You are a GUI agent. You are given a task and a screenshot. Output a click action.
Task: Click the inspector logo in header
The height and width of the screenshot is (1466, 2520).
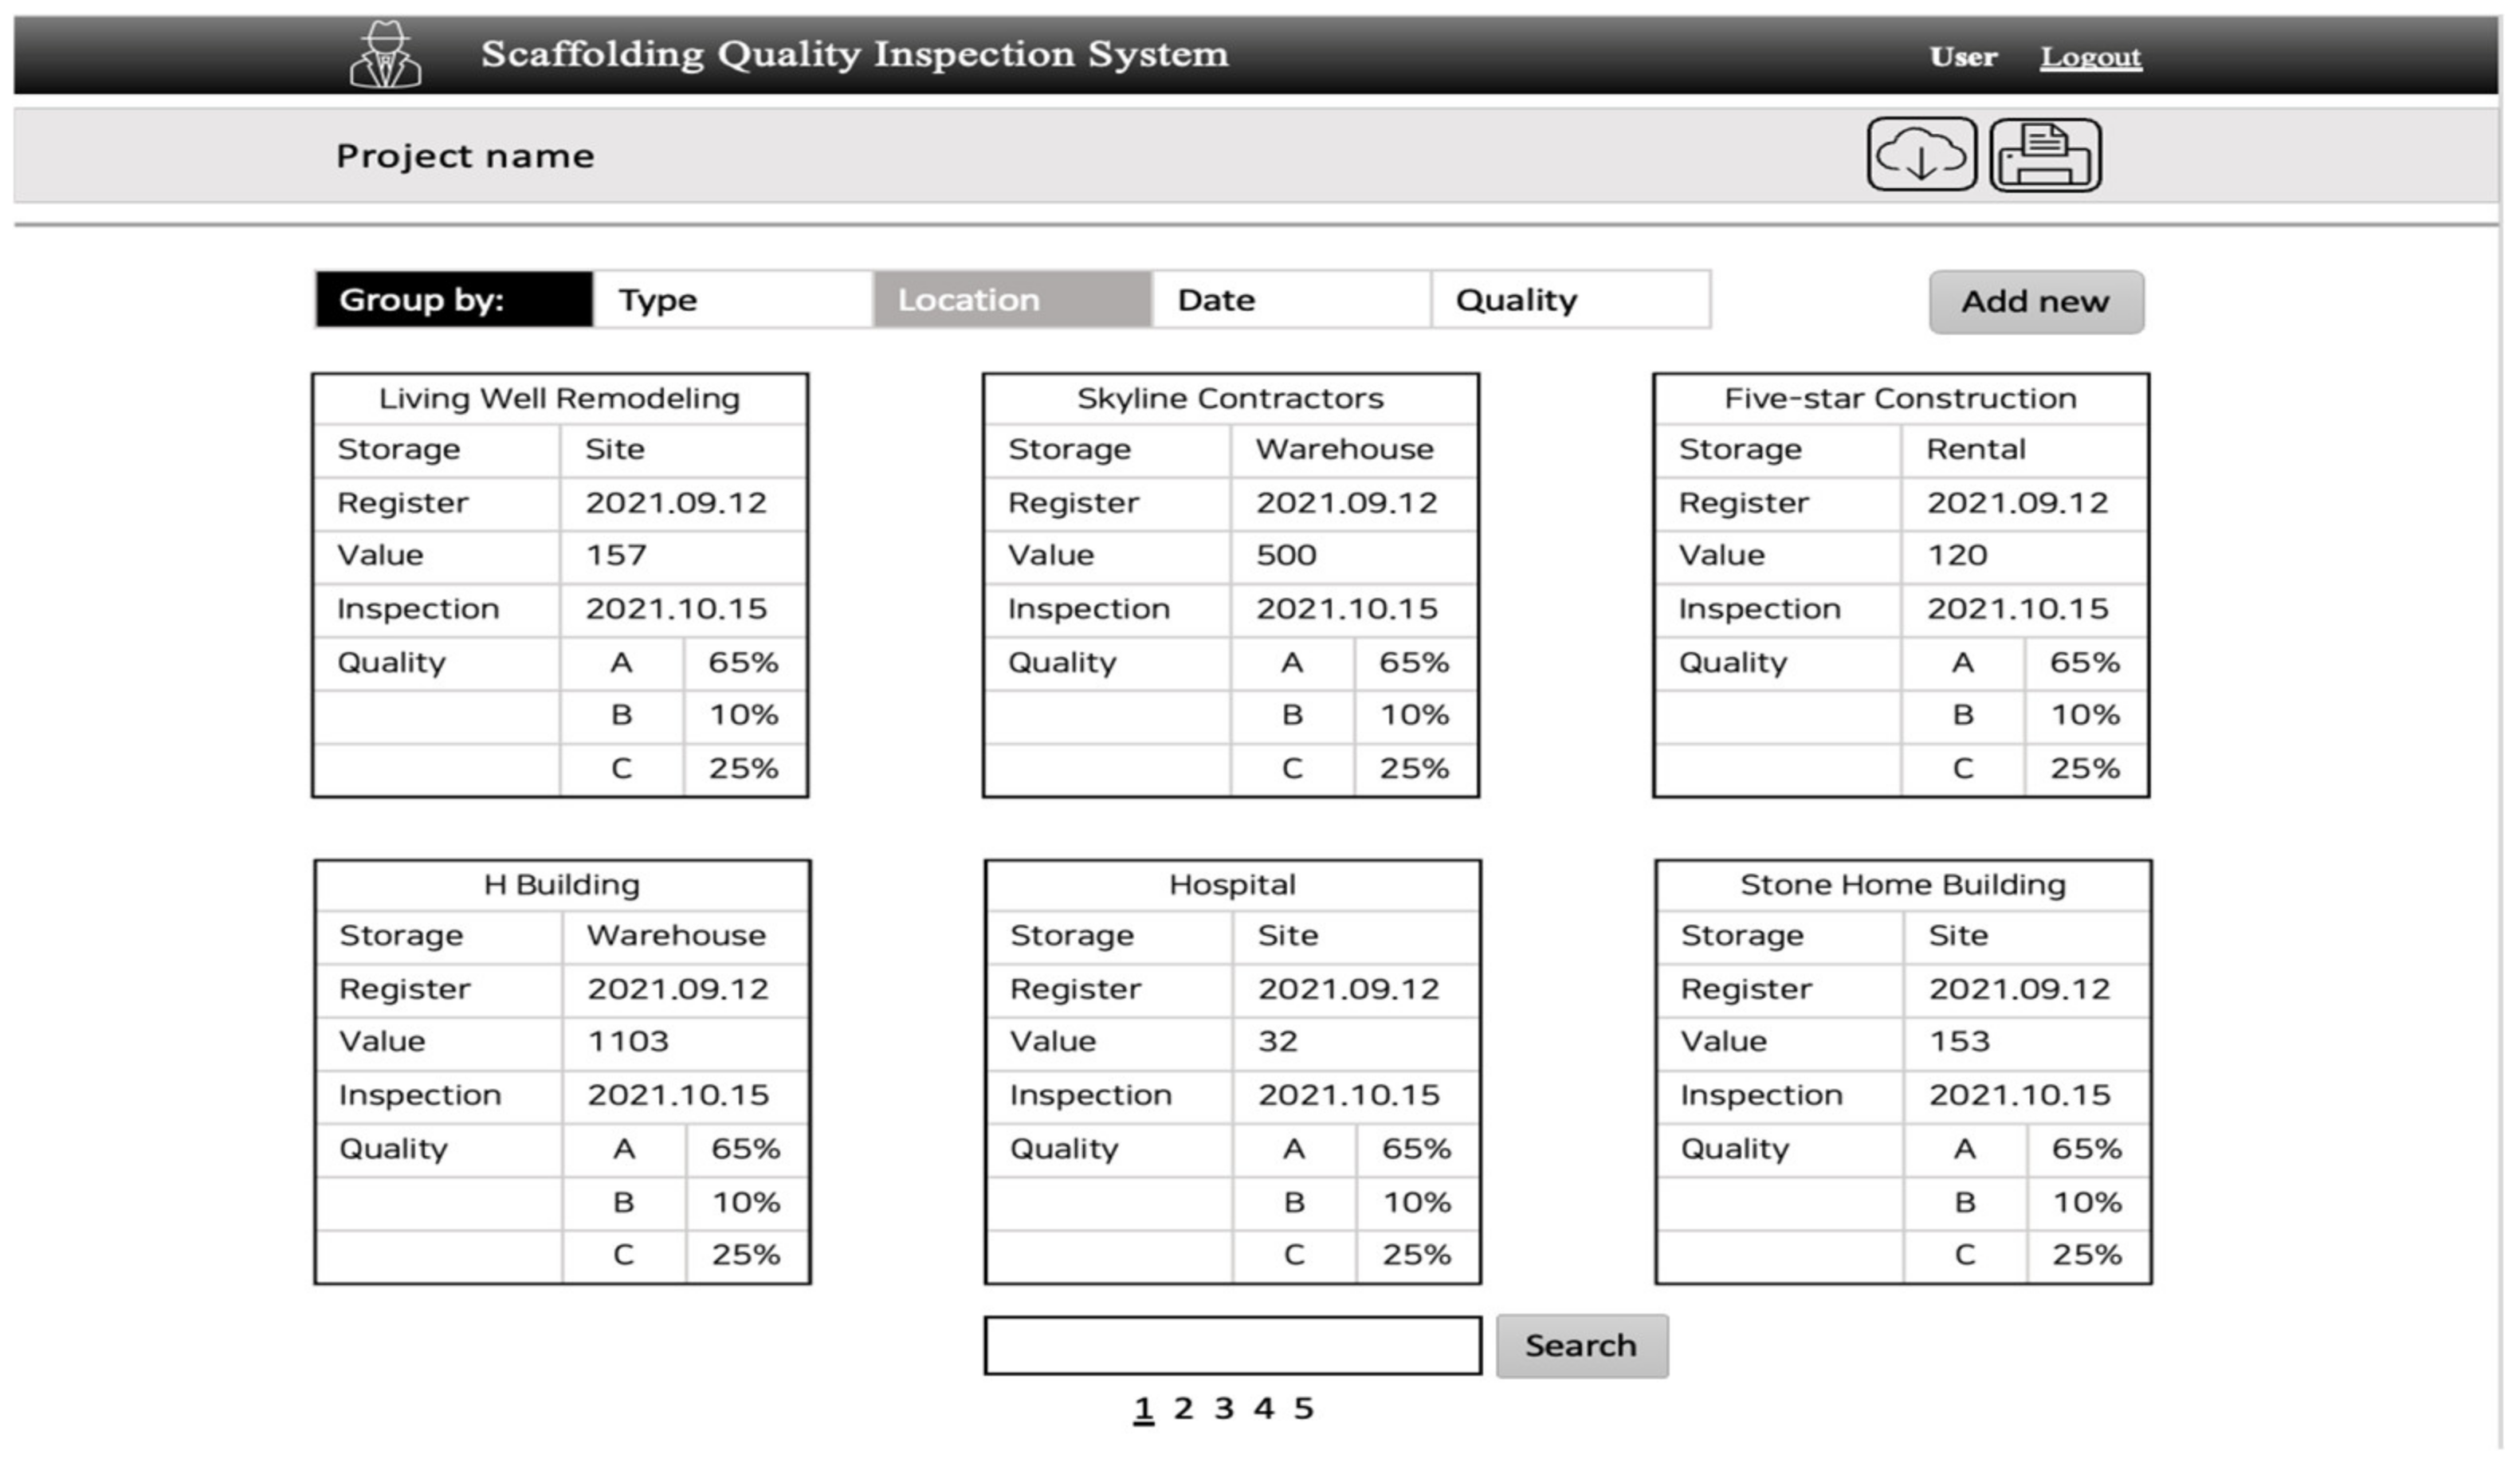click(x=385, y=56)
